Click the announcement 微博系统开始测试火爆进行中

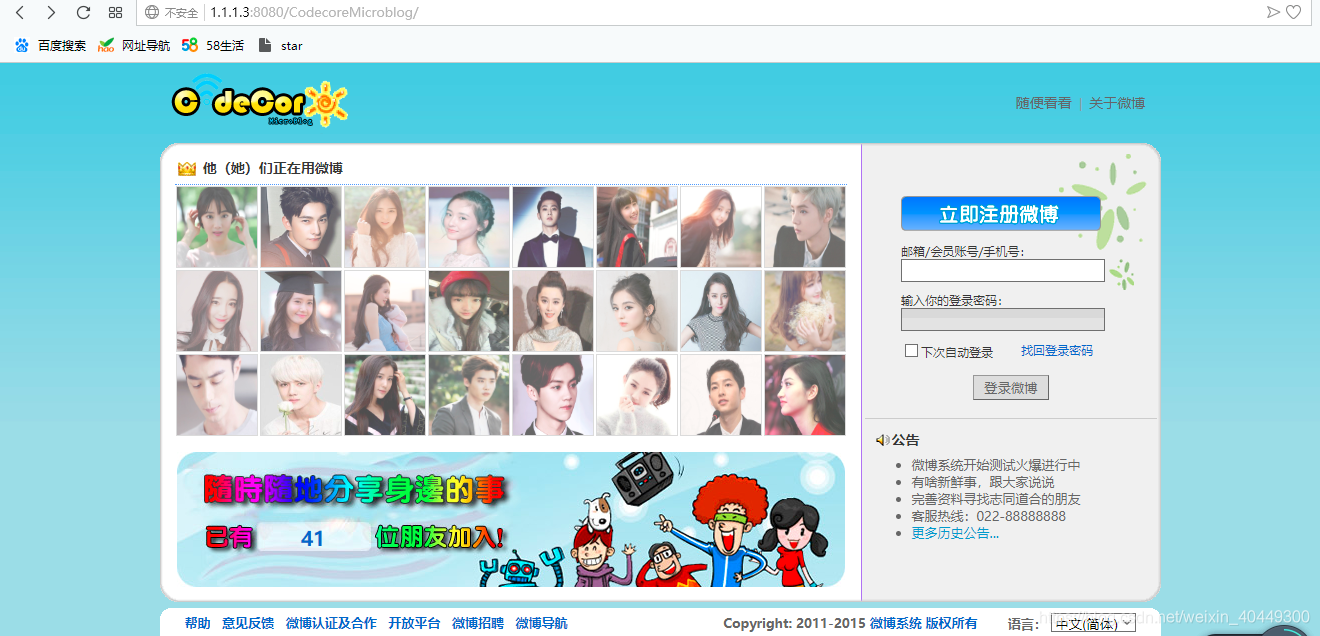click(x=996, y=465)
